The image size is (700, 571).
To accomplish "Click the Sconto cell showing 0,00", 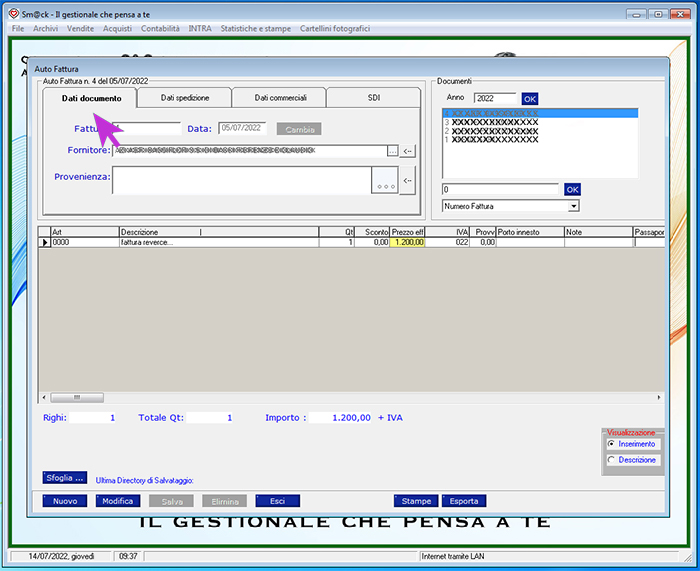I will pos(372,242).
